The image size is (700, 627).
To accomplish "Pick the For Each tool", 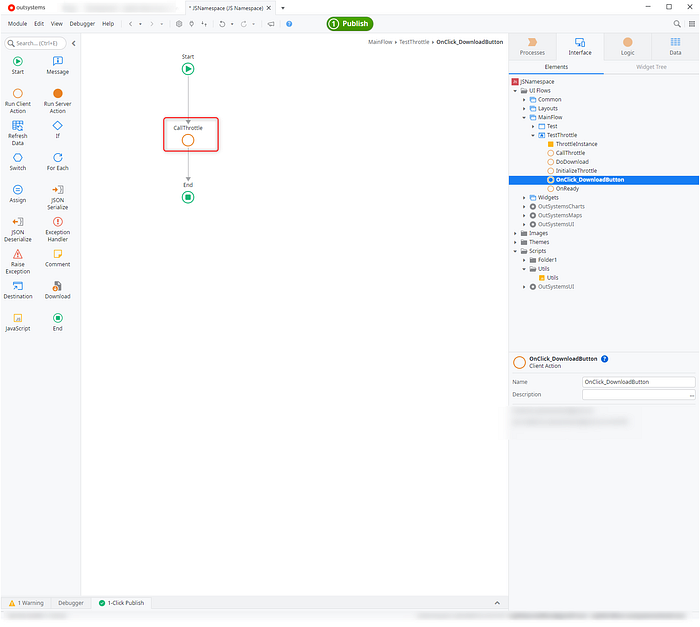I will click(57, 158).
